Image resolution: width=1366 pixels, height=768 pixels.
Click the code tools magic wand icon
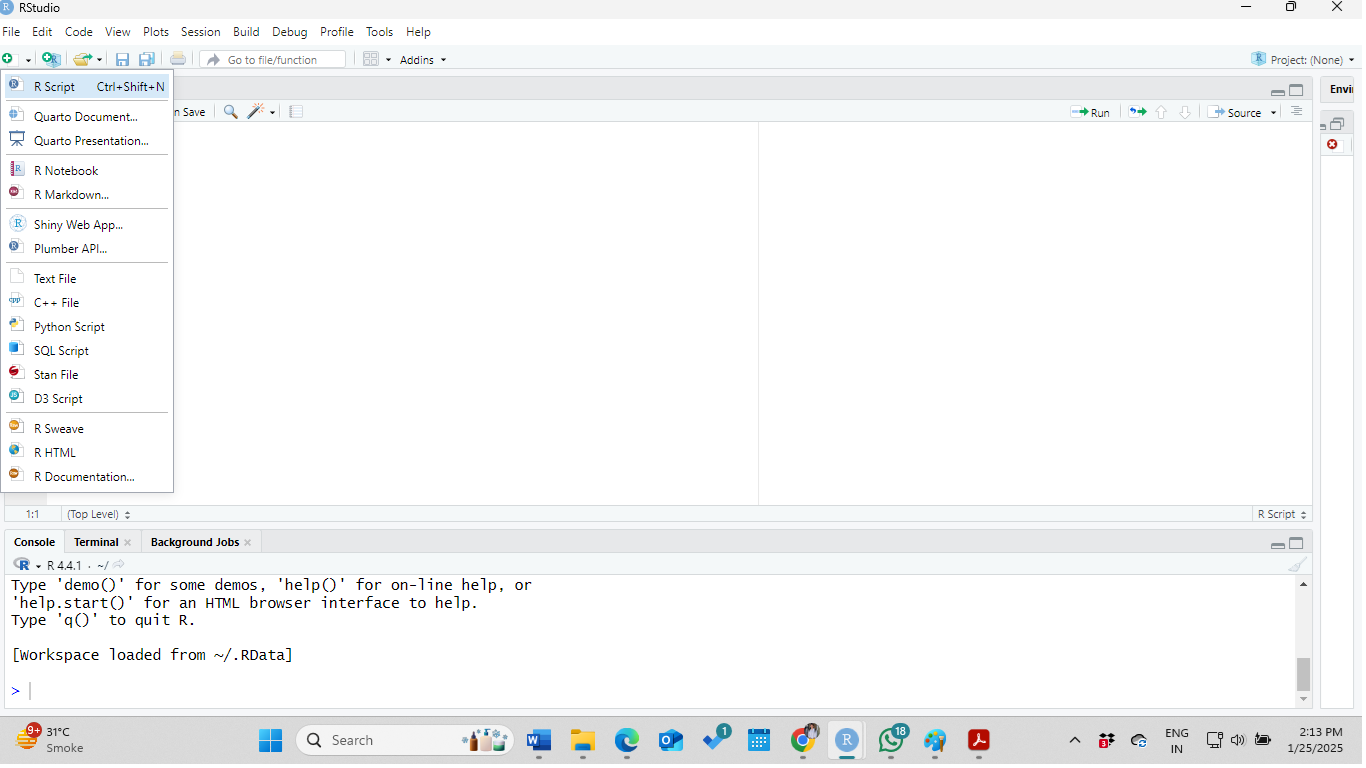point(258,112)
